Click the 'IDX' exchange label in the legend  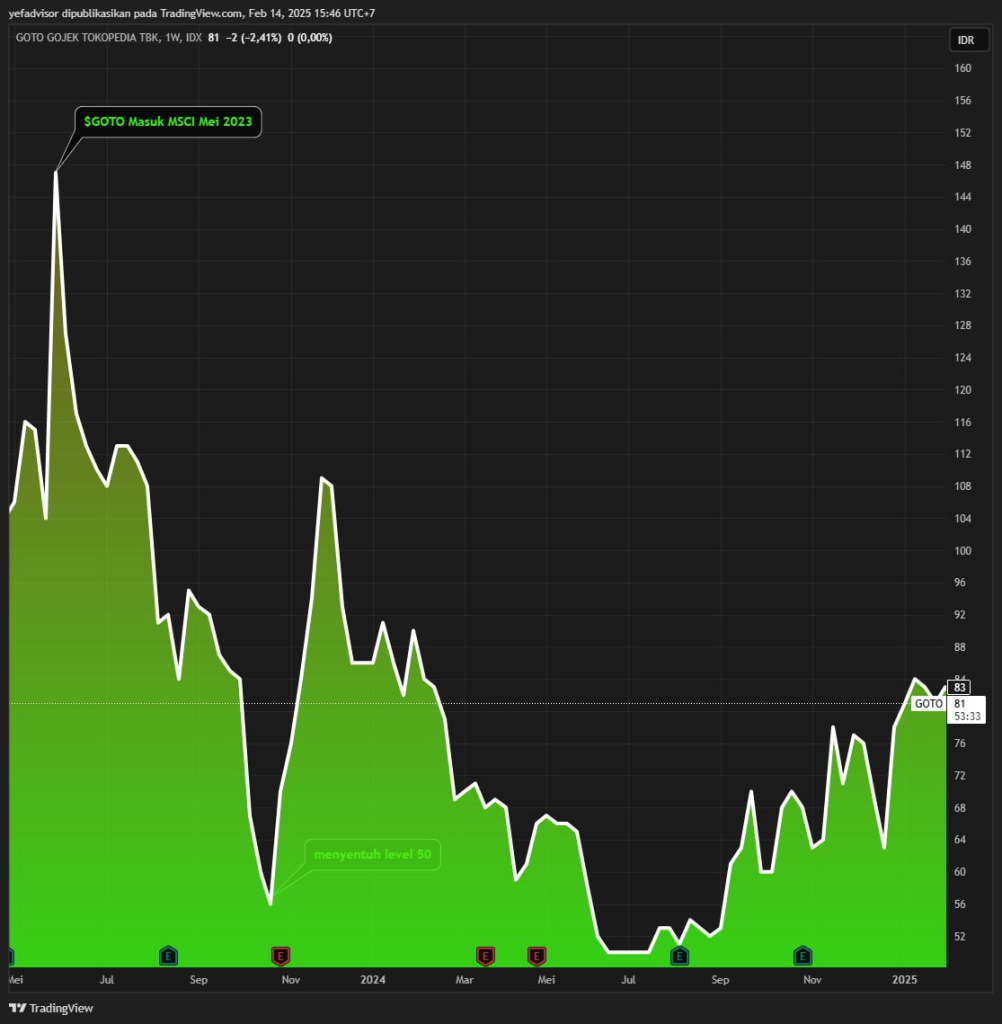[x=193, y=38]
